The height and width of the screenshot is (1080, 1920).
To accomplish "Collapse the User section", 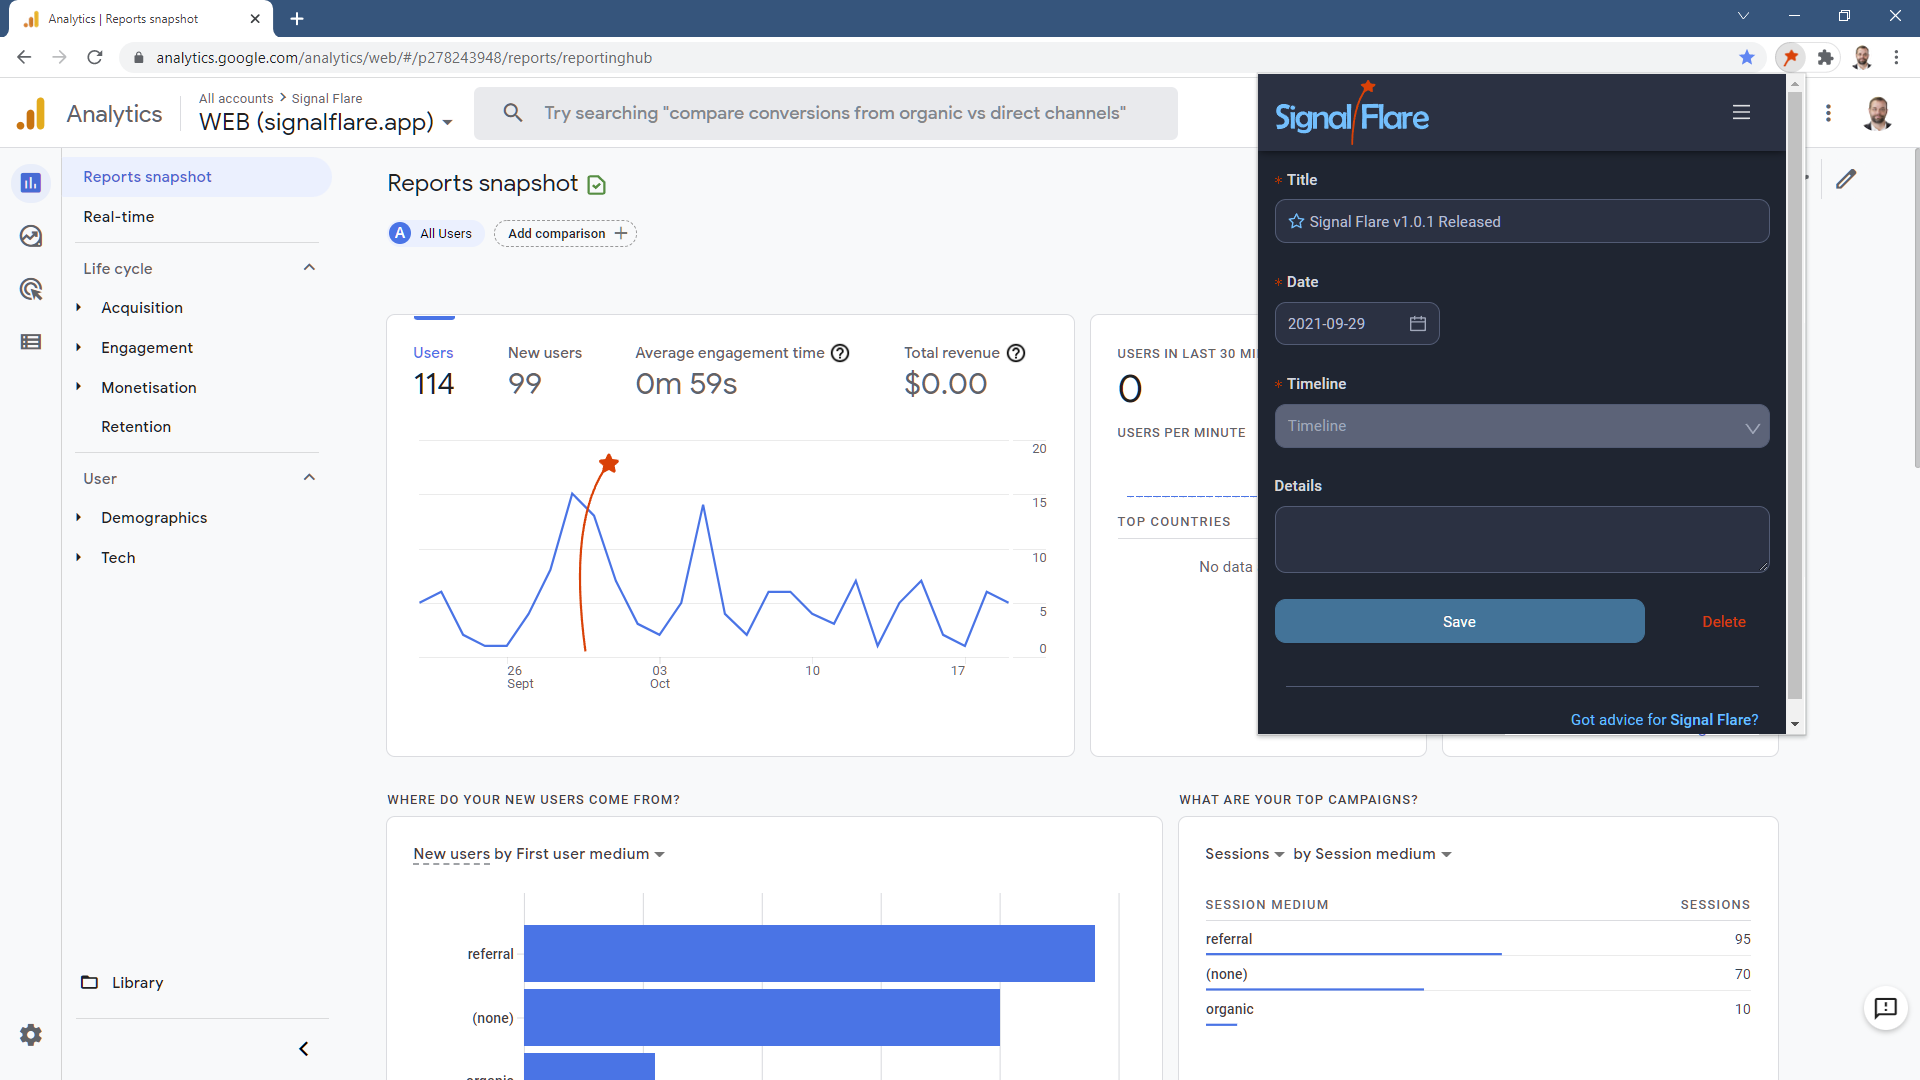I will coord(310,478).
